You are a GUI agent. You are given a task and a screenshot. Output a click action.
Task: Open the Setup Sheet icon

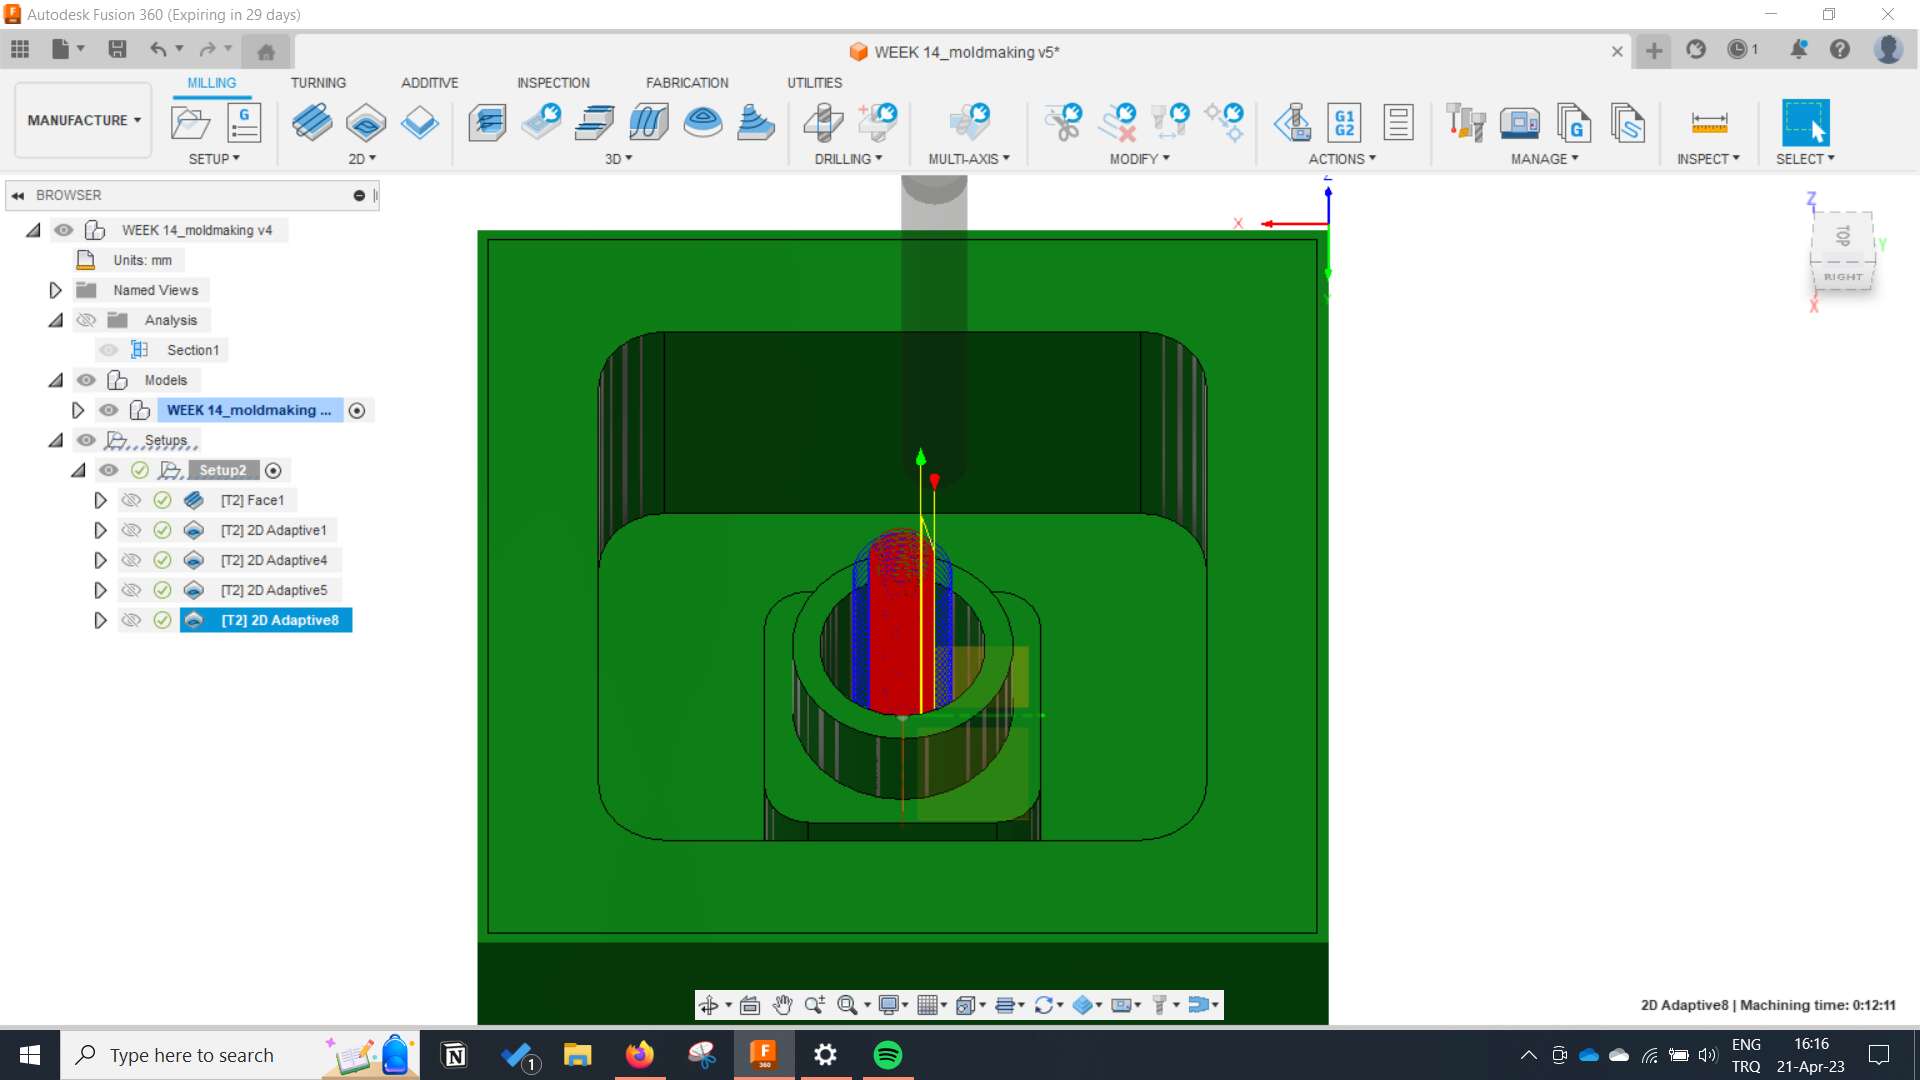(x=1398, y=123)
